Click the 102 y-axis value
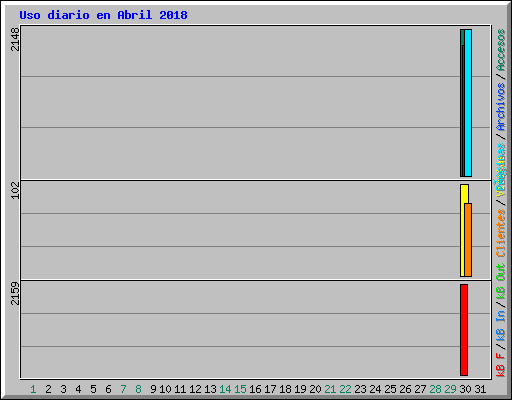Screen dimensions: 512x400 (15, 190)
